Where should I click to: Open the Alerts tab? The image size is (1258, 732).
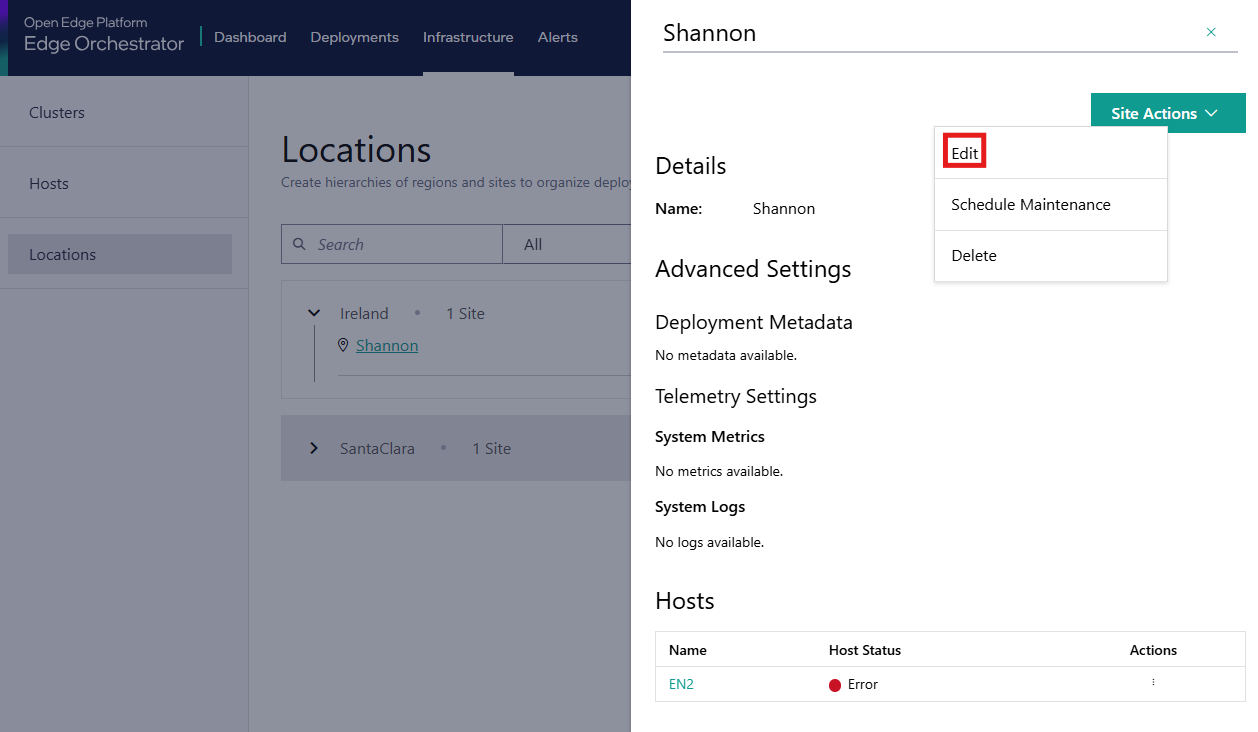[557, 37]
